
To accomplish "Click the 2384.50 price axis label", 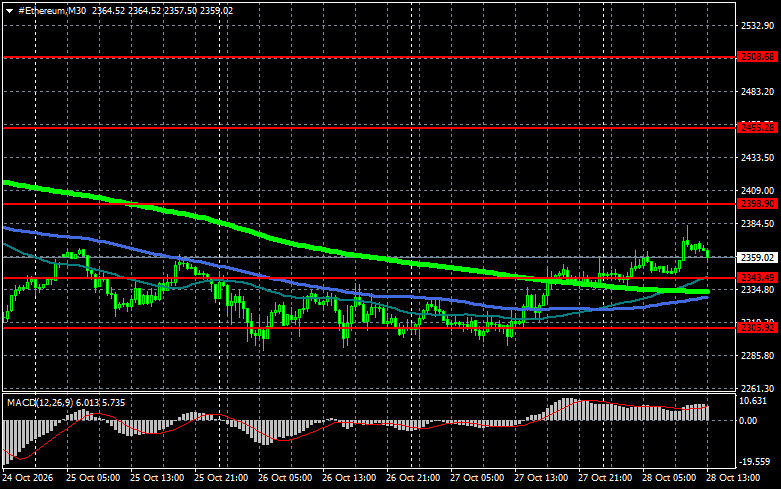I will pyautogui.click(x=758, y=224).
